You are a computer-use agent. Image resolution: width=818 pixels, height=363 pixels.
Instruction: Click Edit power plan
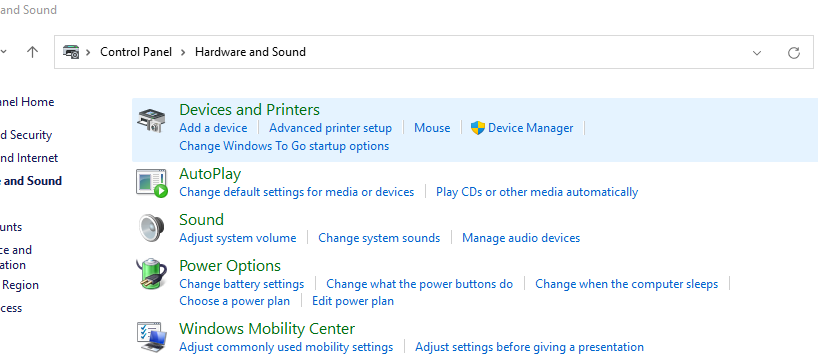[353, 301]
